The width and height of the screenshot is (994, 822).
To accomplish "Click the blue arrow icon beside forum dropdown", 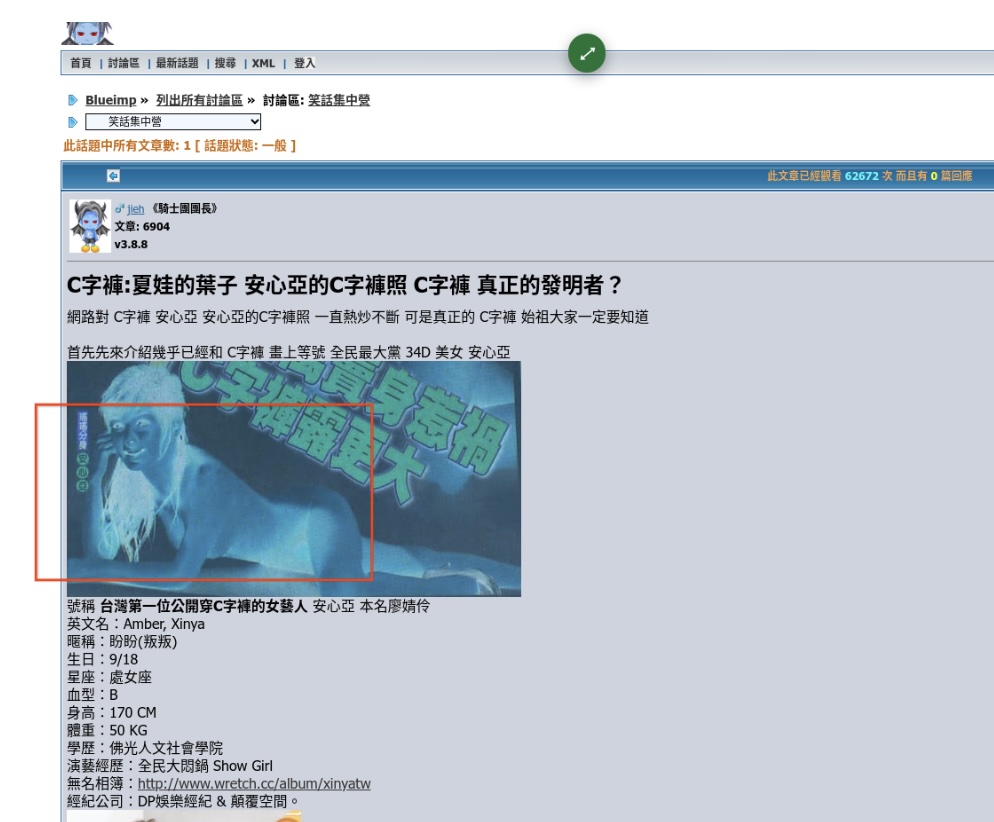I will (72, 122).
